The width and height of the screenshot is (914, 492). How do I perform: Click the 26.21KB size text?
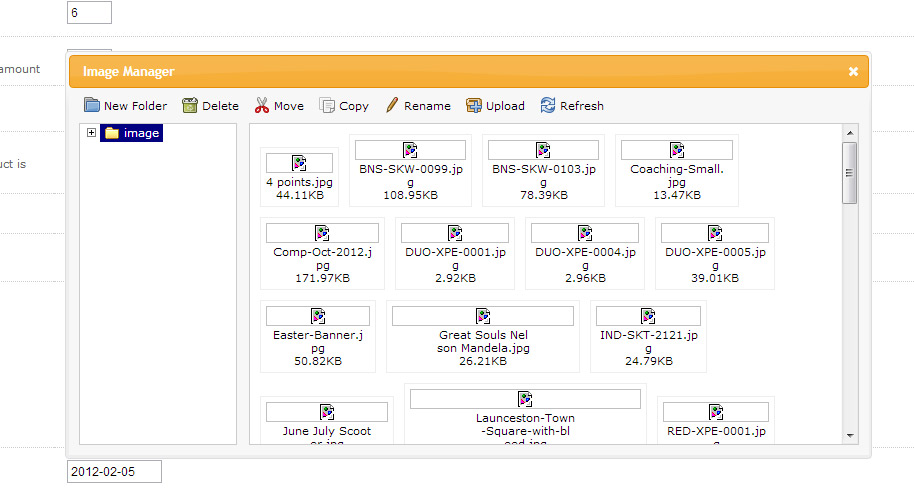click(483, 361)
